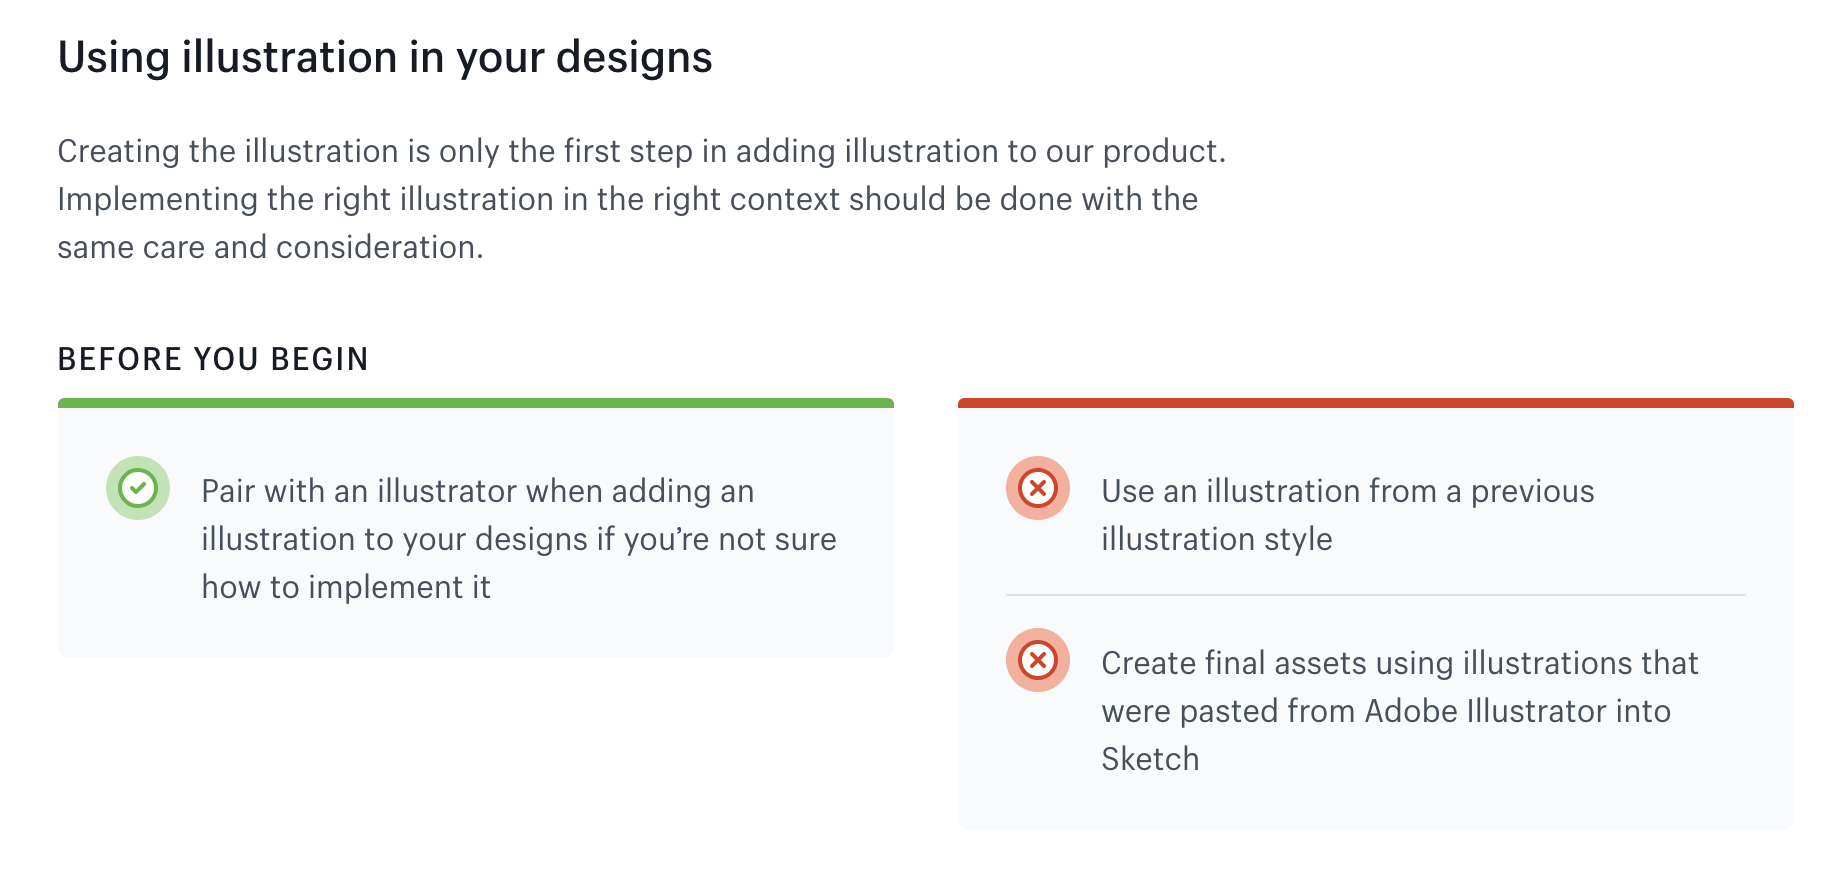Click the 'Pair with an illustrator' guideline text

pyautogui.click(x=477, y=491)
